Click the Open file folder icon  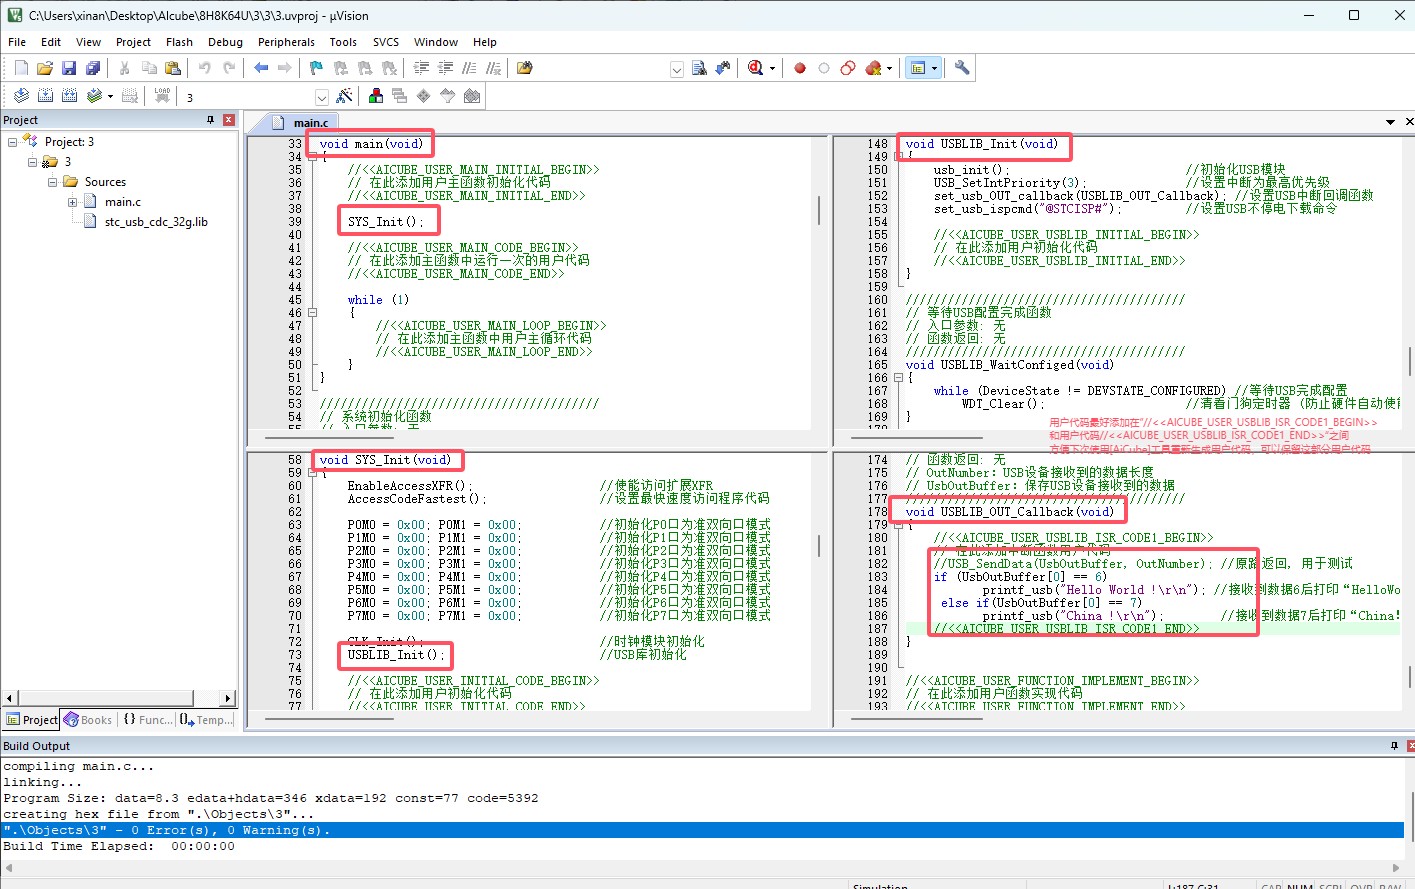45,68
